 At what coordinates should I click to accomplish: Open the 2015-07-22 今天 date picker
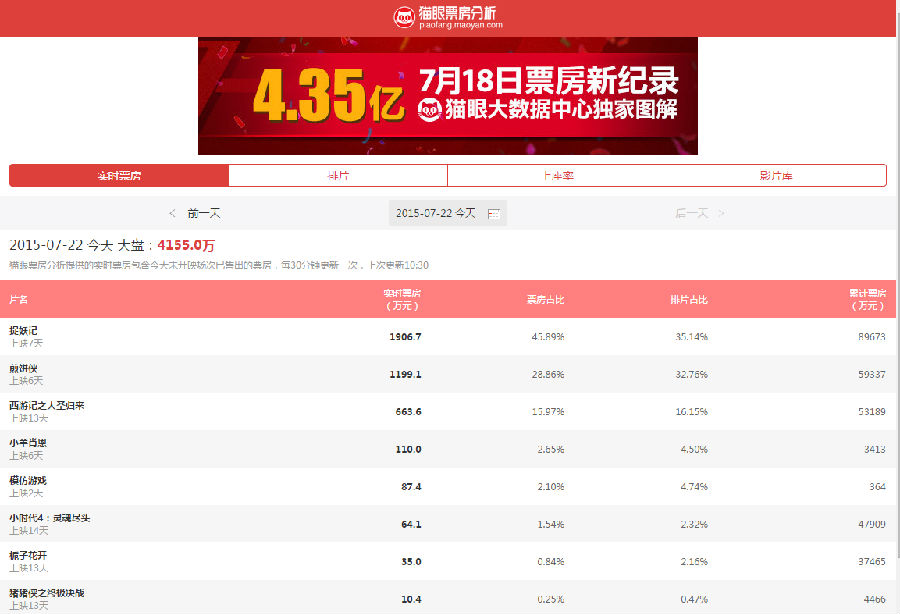tap(448, 213)
